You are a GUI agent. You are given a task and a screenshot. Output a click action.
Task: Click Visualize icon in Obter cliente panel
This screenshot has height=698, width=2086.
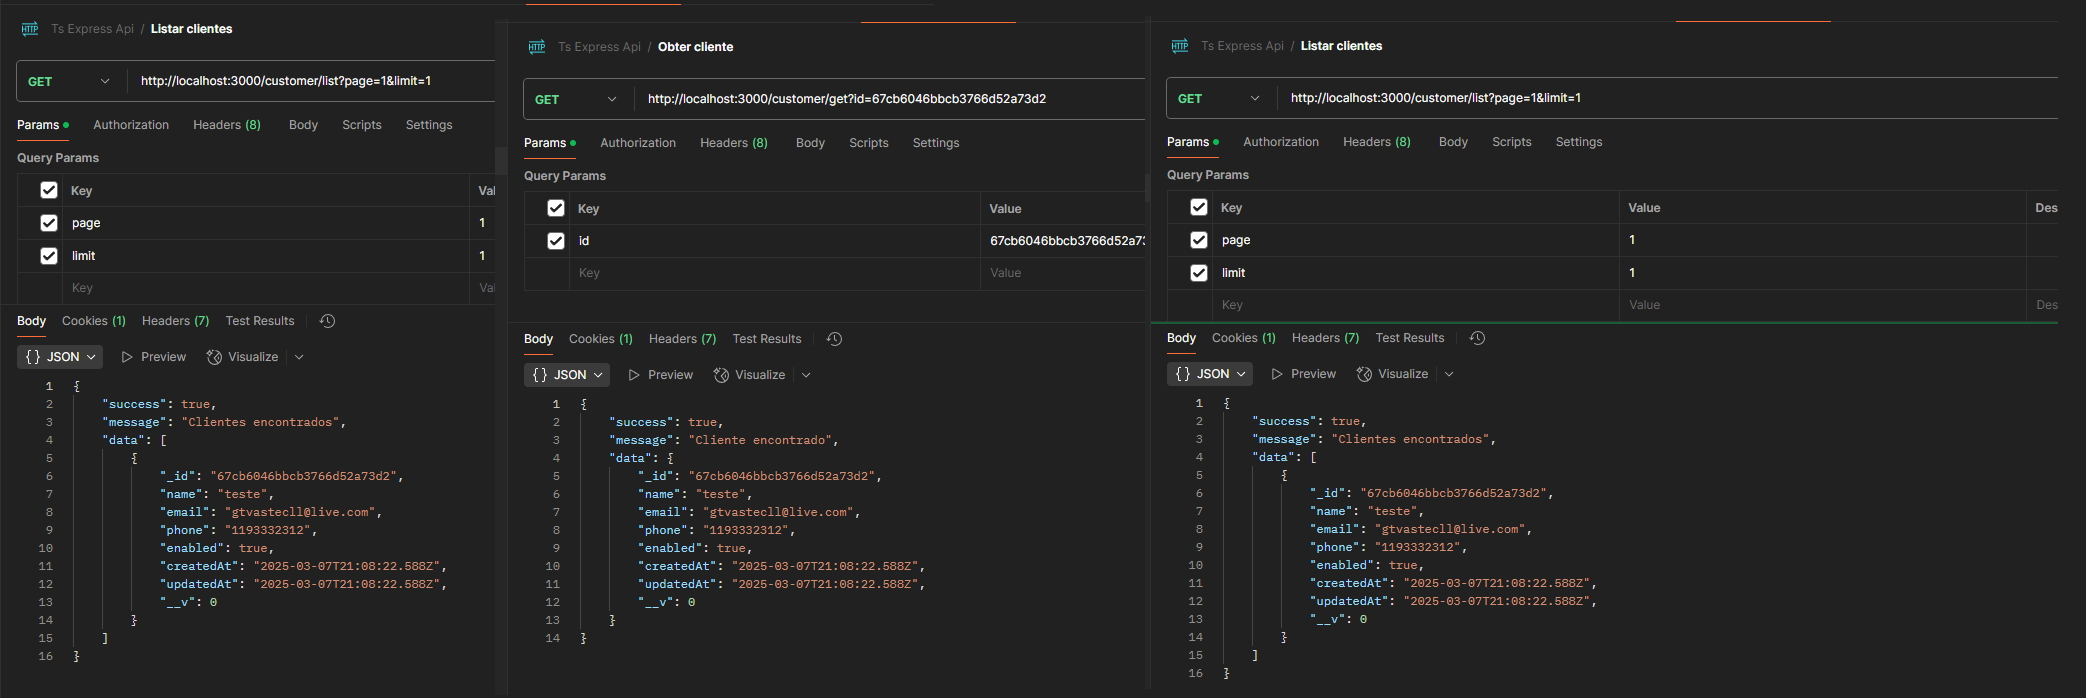click(721, 375)
